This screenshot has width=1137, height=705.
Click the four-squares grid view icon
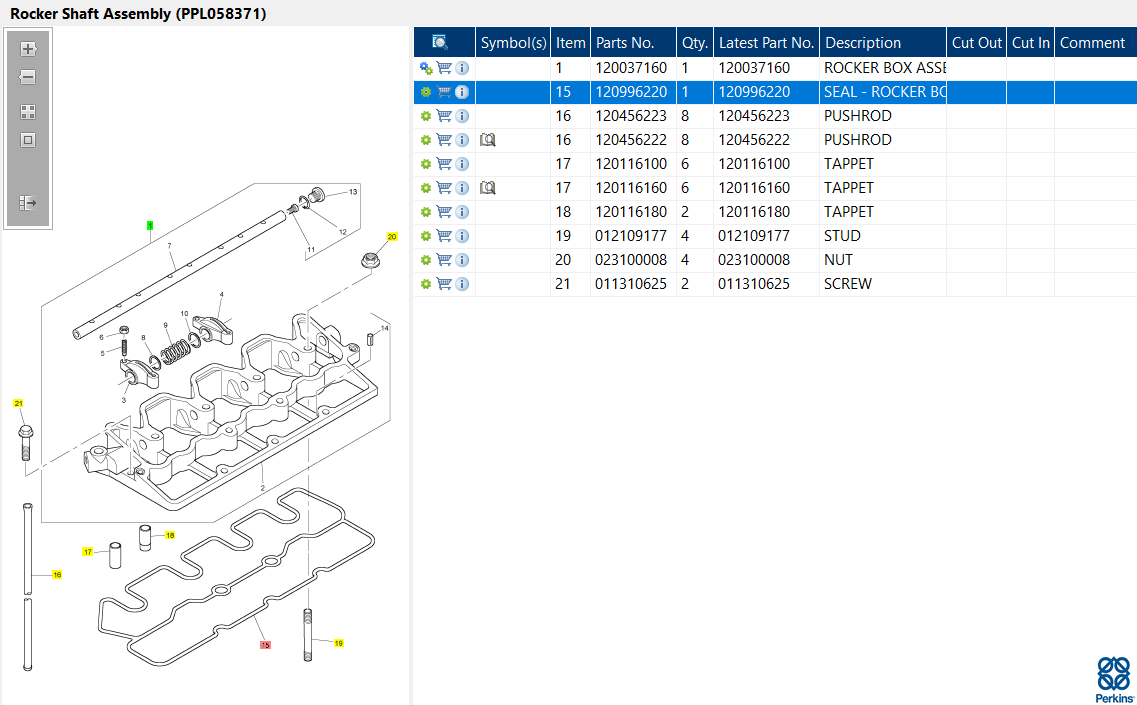28,112
